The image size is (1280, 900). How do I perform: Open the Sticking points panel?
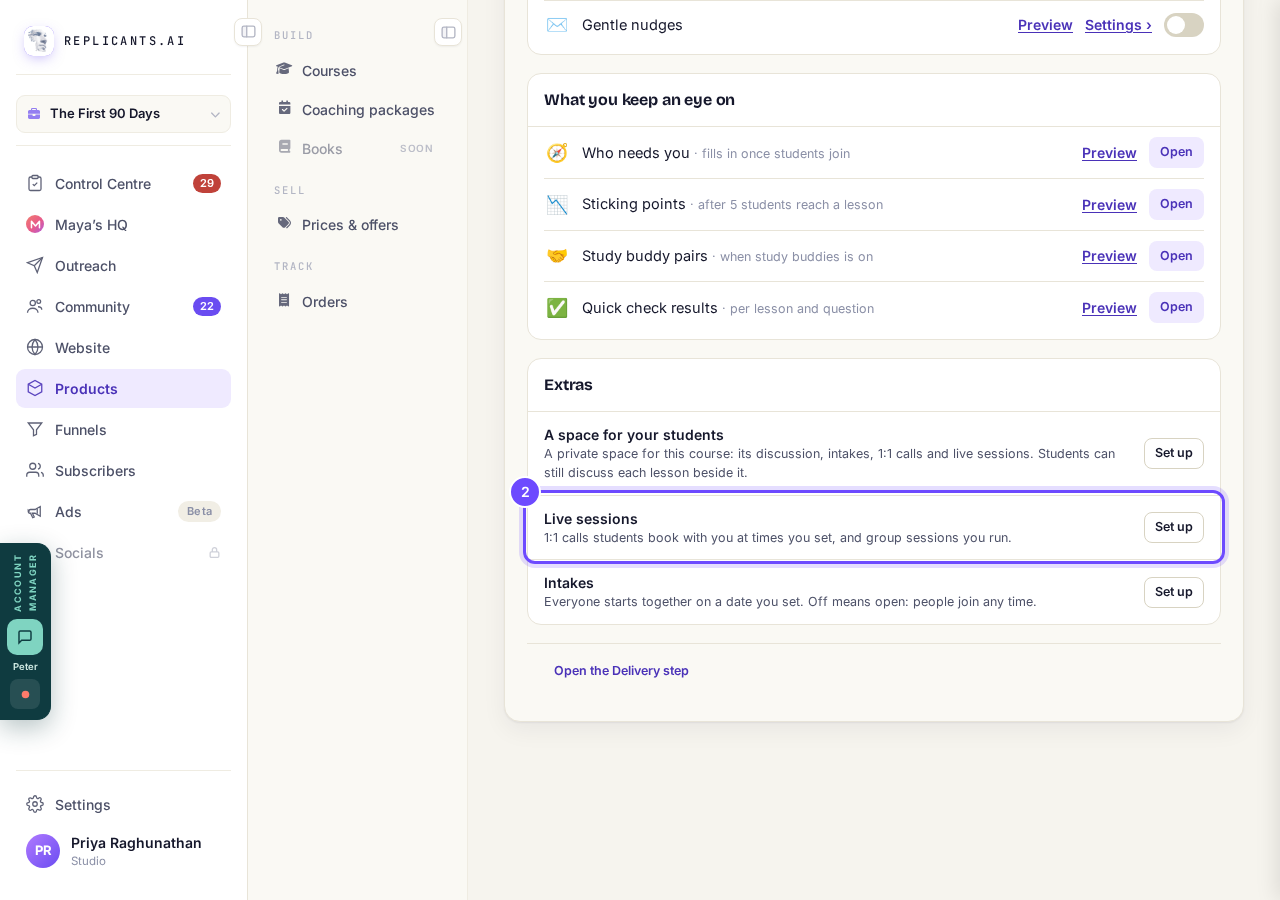[x=1176, y=204]
